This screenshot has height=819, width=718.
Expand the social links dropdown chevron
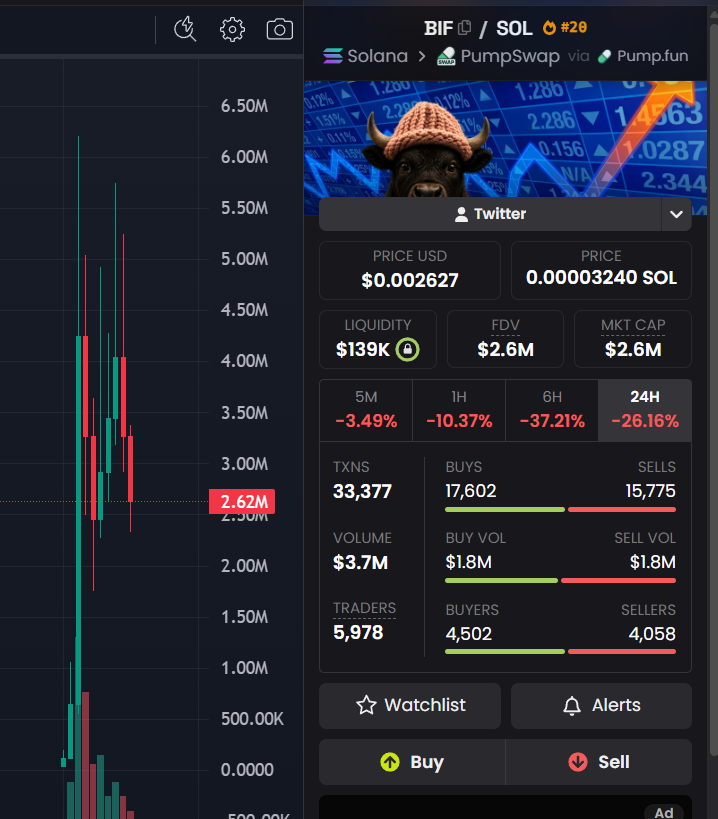click(676, 214)
